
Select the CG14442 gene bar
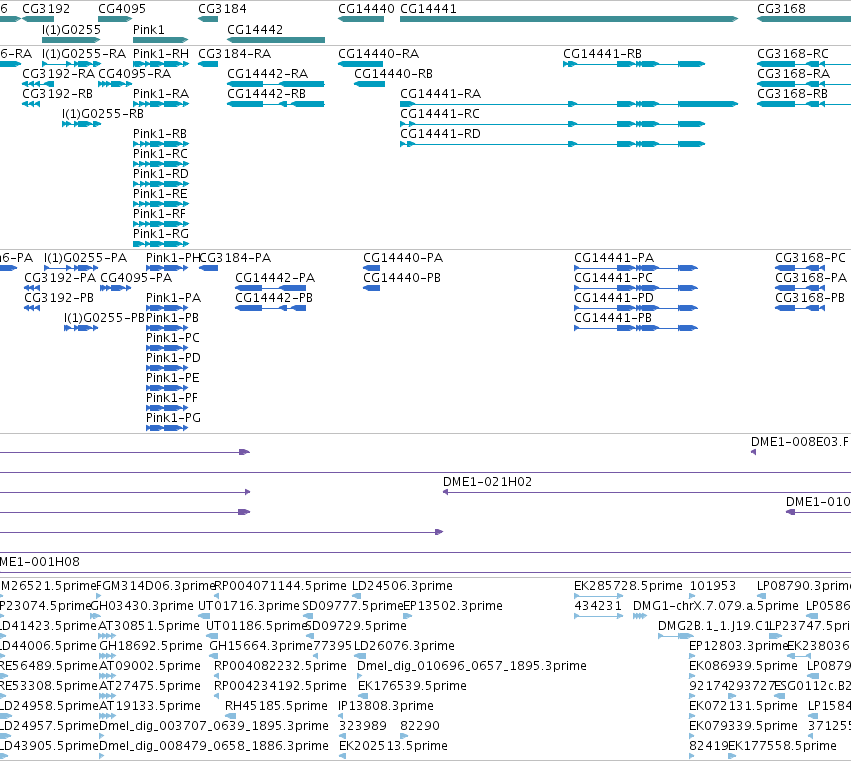click(276, 40)
